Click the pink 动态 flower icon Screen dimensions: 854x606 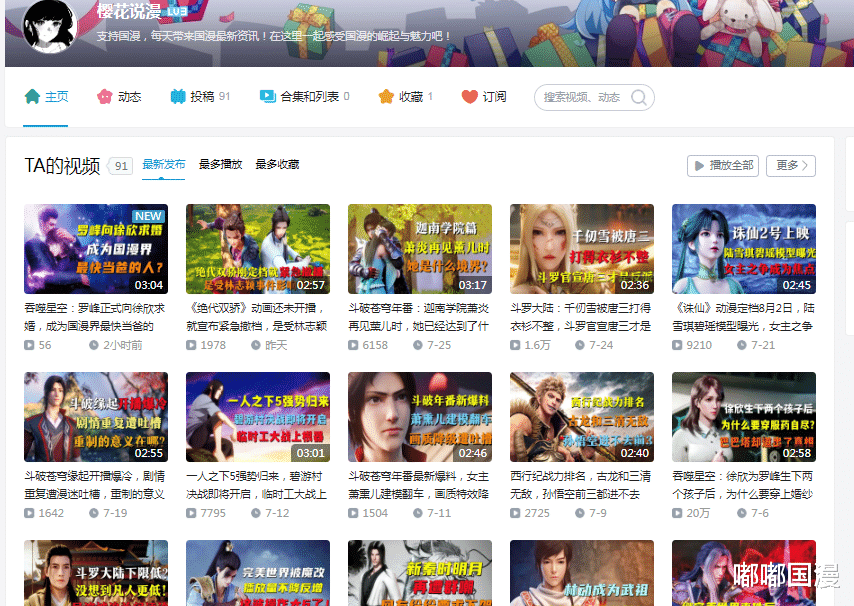(105, 97)
